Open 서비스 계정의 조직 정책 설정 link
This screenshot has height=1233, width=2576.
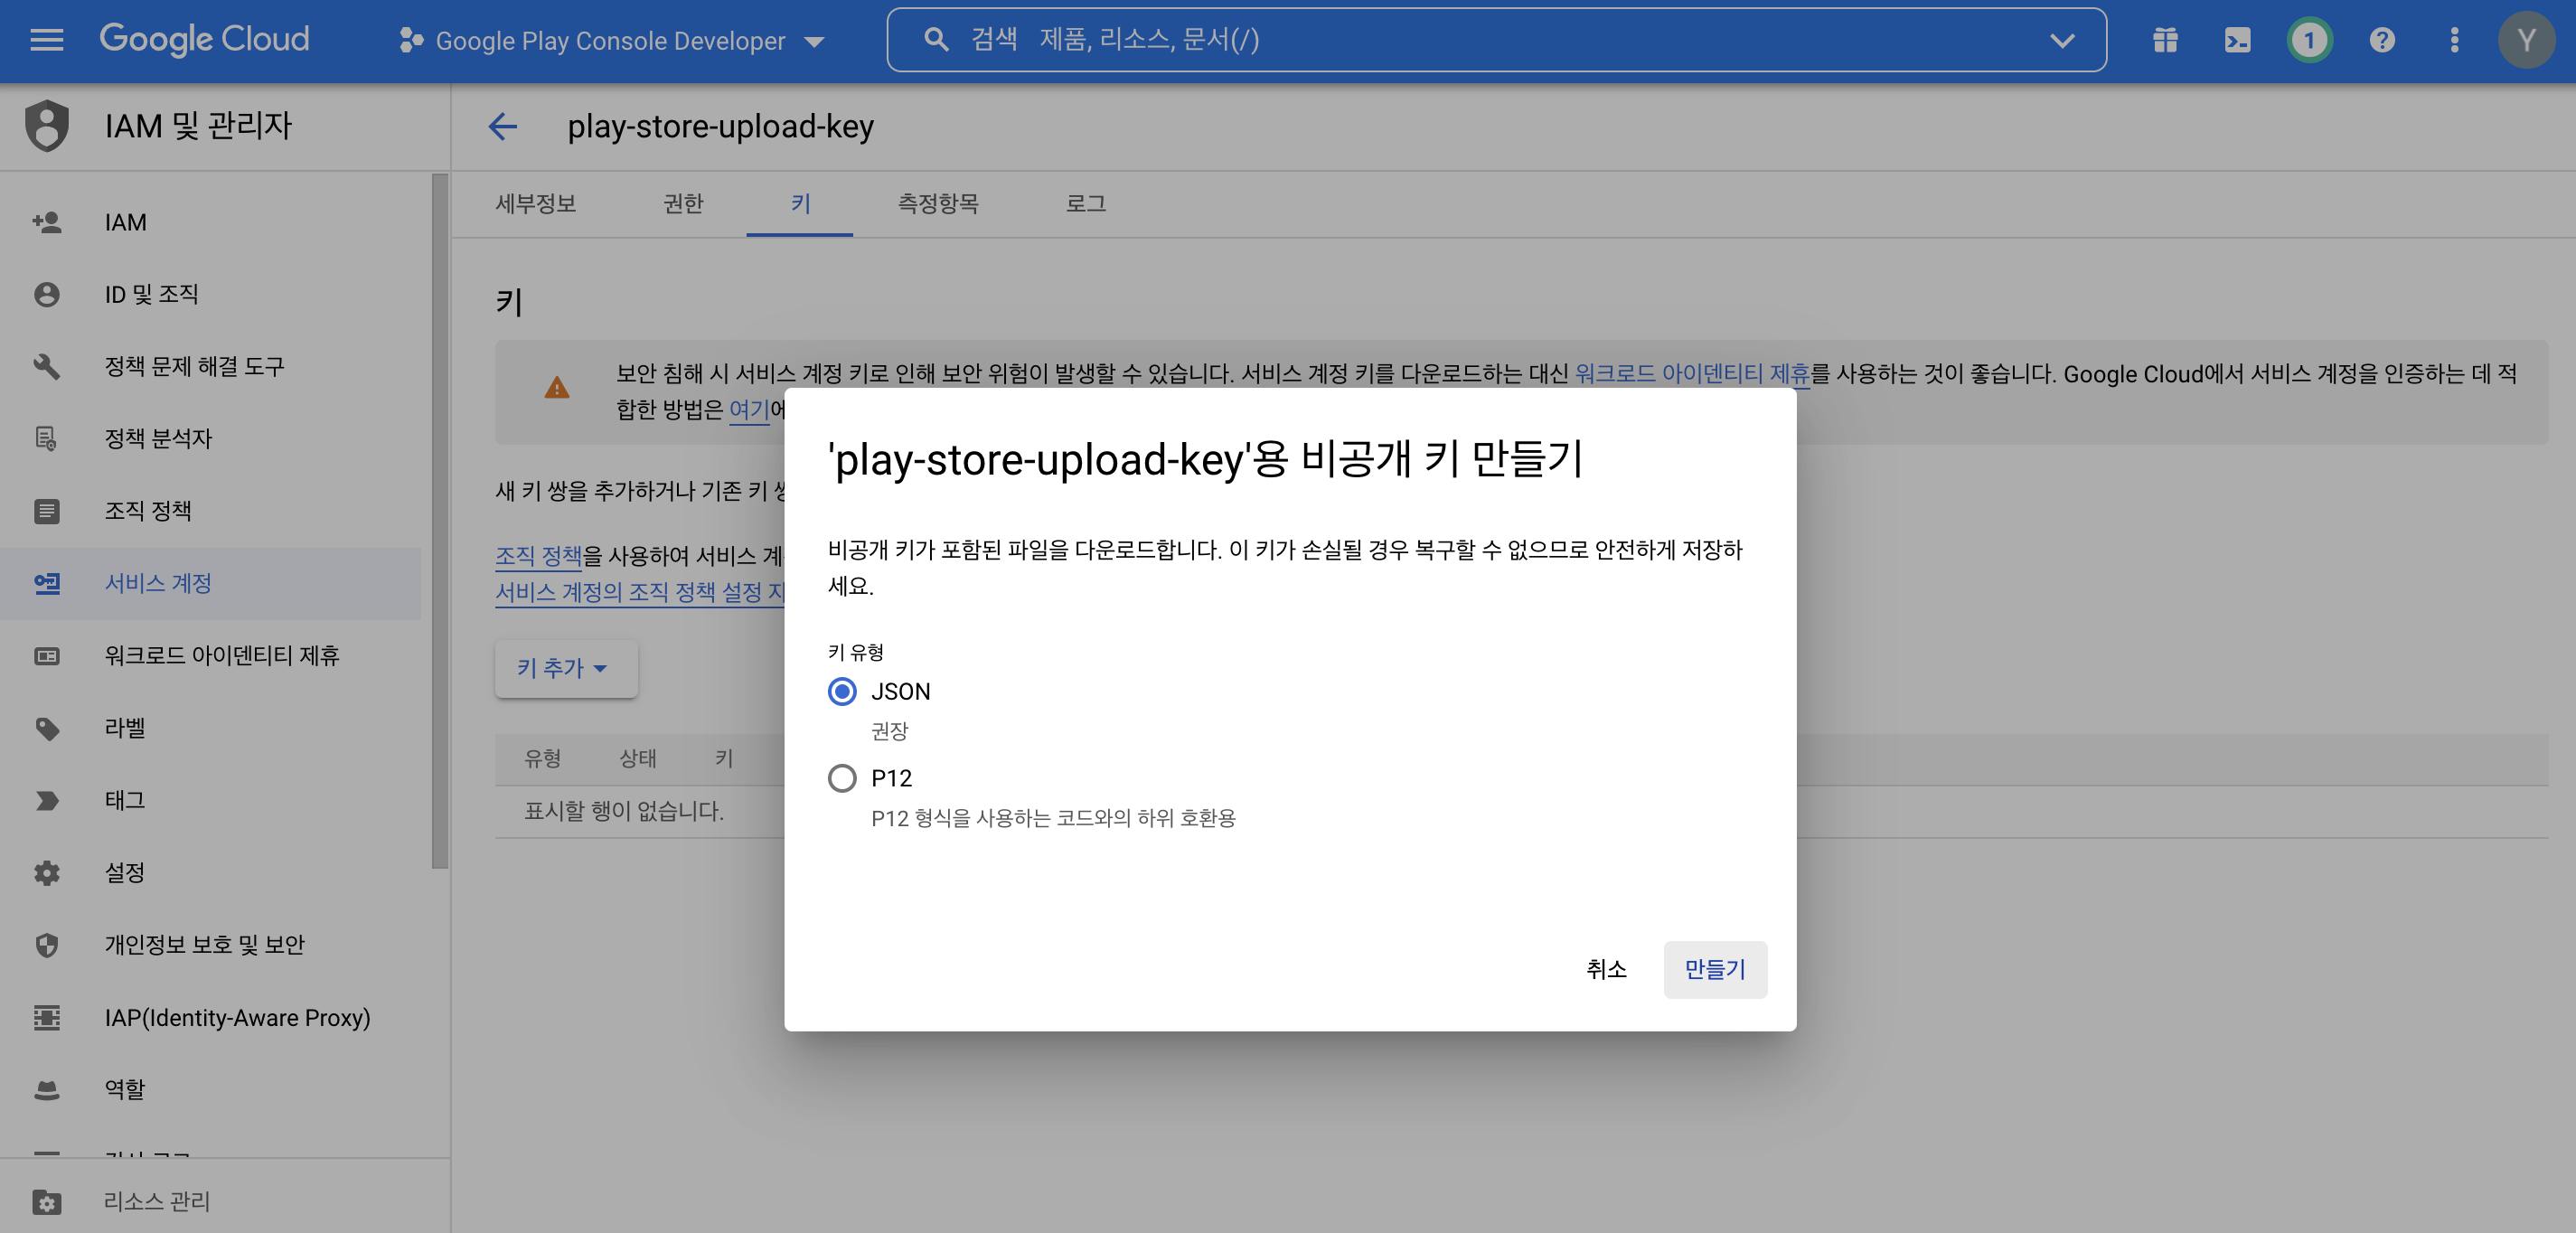[x=640, y=592]
